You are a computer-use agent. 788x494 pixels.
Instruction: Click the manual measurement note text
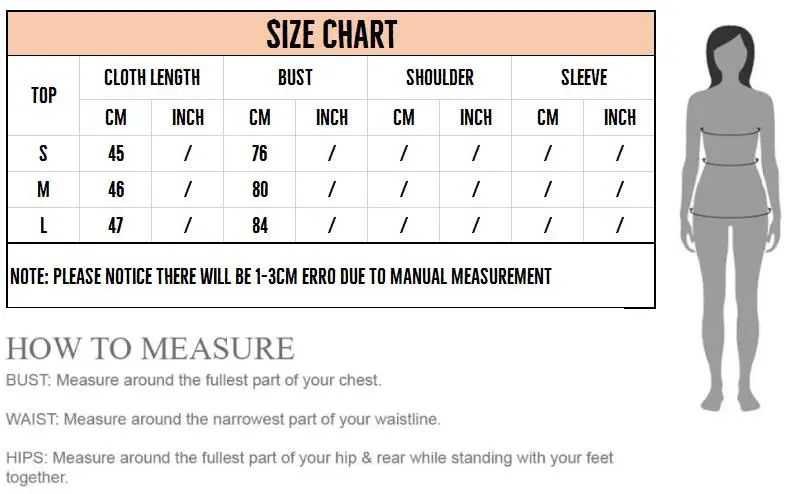(x=281, y=276)
